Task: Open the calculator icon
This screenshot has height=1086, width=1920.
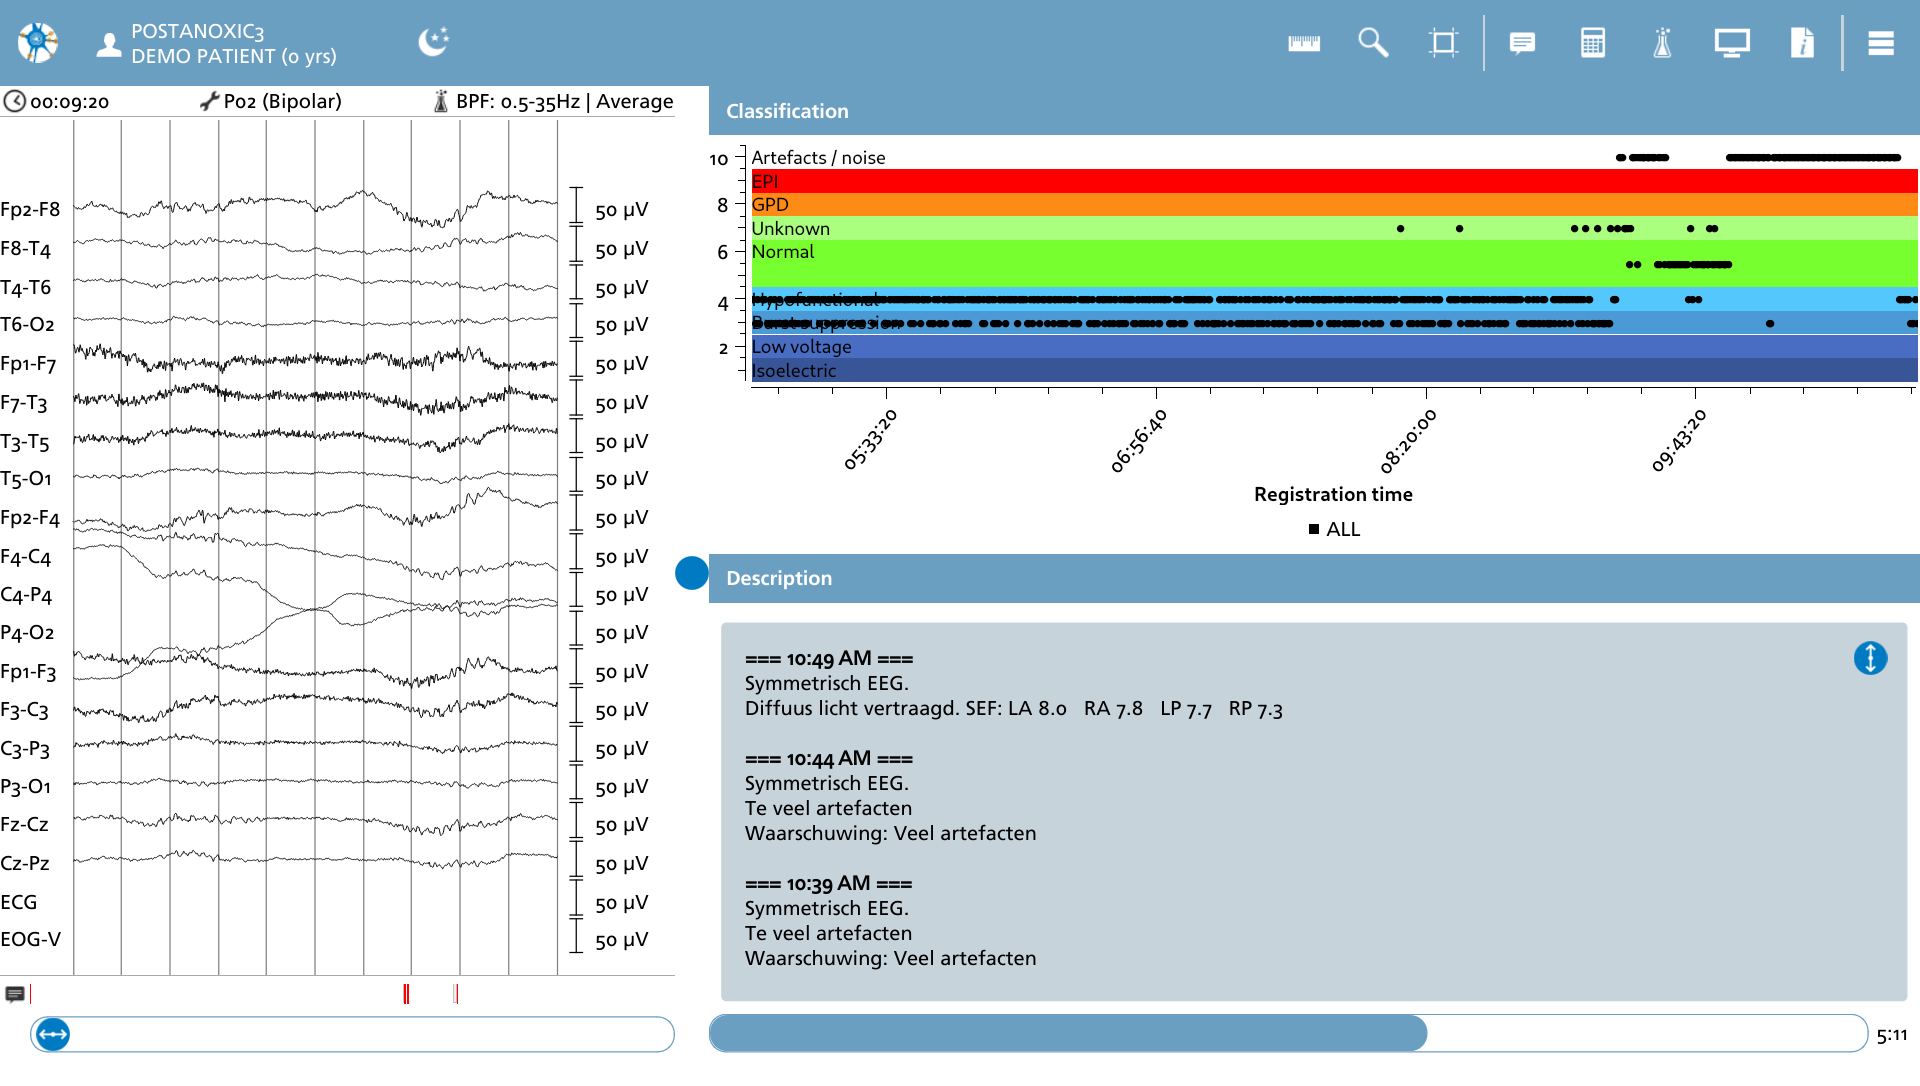Action: (x=1593, y=43)
